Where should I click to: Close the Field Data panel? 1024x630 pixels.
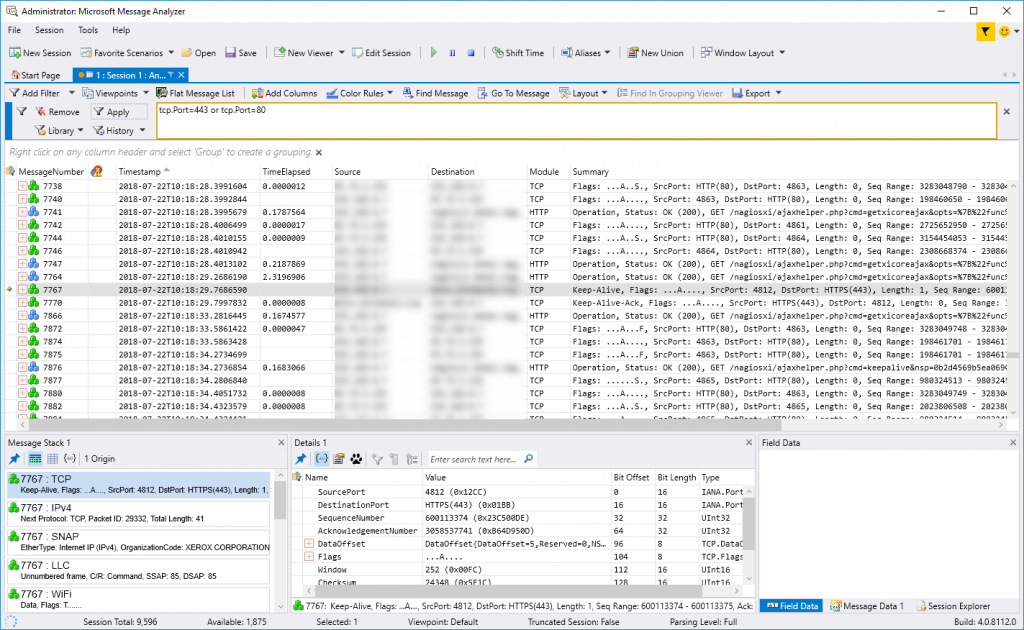1013,443
